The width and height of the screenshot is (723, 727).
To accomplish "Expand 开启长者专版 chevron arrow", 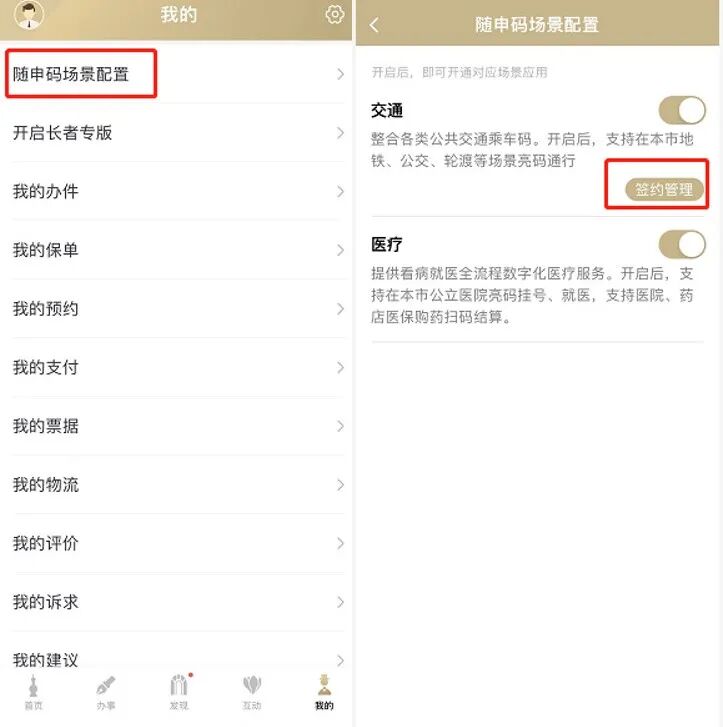I will [x=341, y=133].
